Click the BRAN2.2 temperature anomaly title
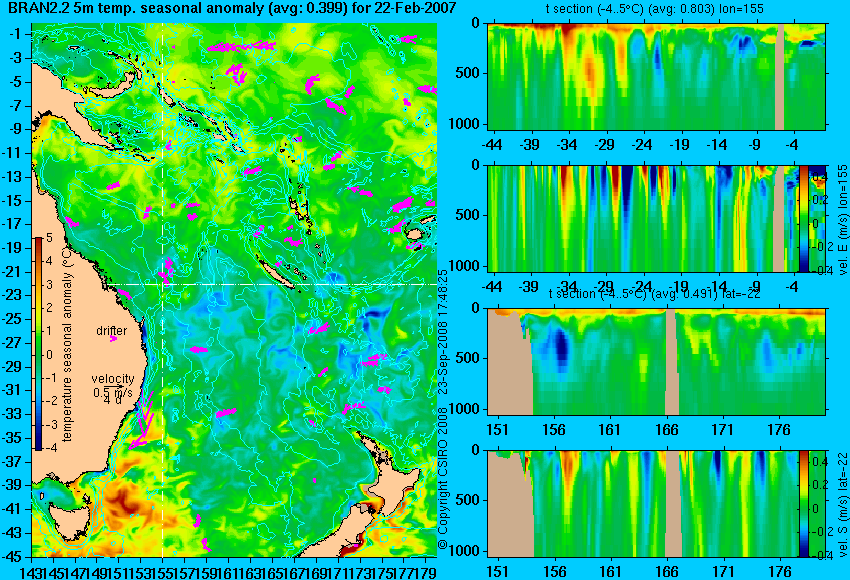Screen dimensions: 850x580 [231, 8]
